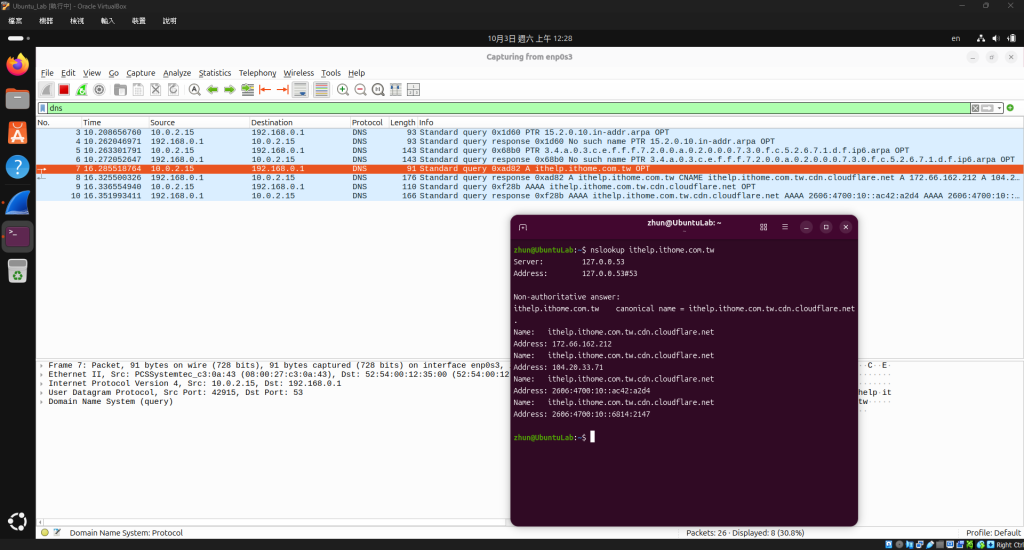
Task: Close this capture file icon
Action: tap(155, 90)
